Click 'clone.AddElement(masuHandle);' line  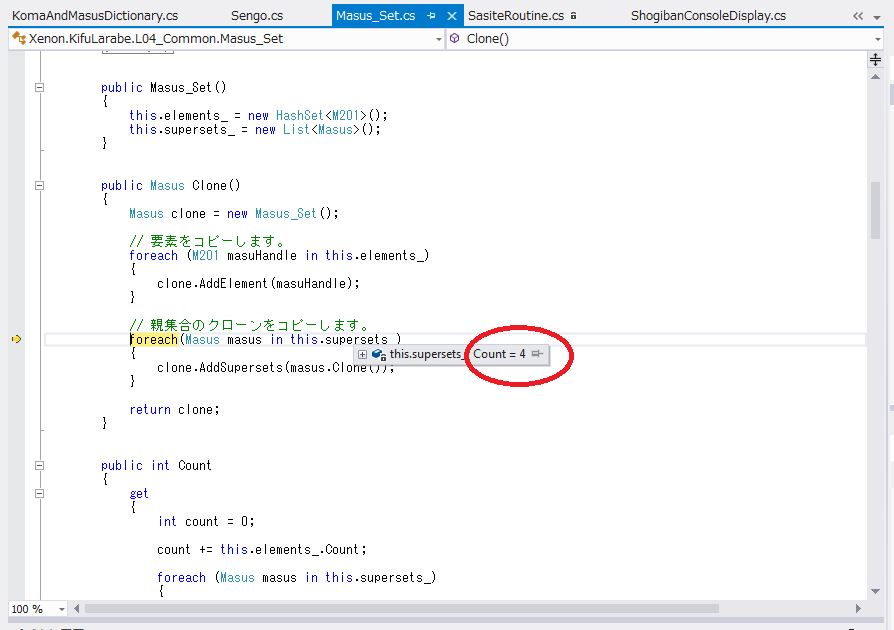258,283
